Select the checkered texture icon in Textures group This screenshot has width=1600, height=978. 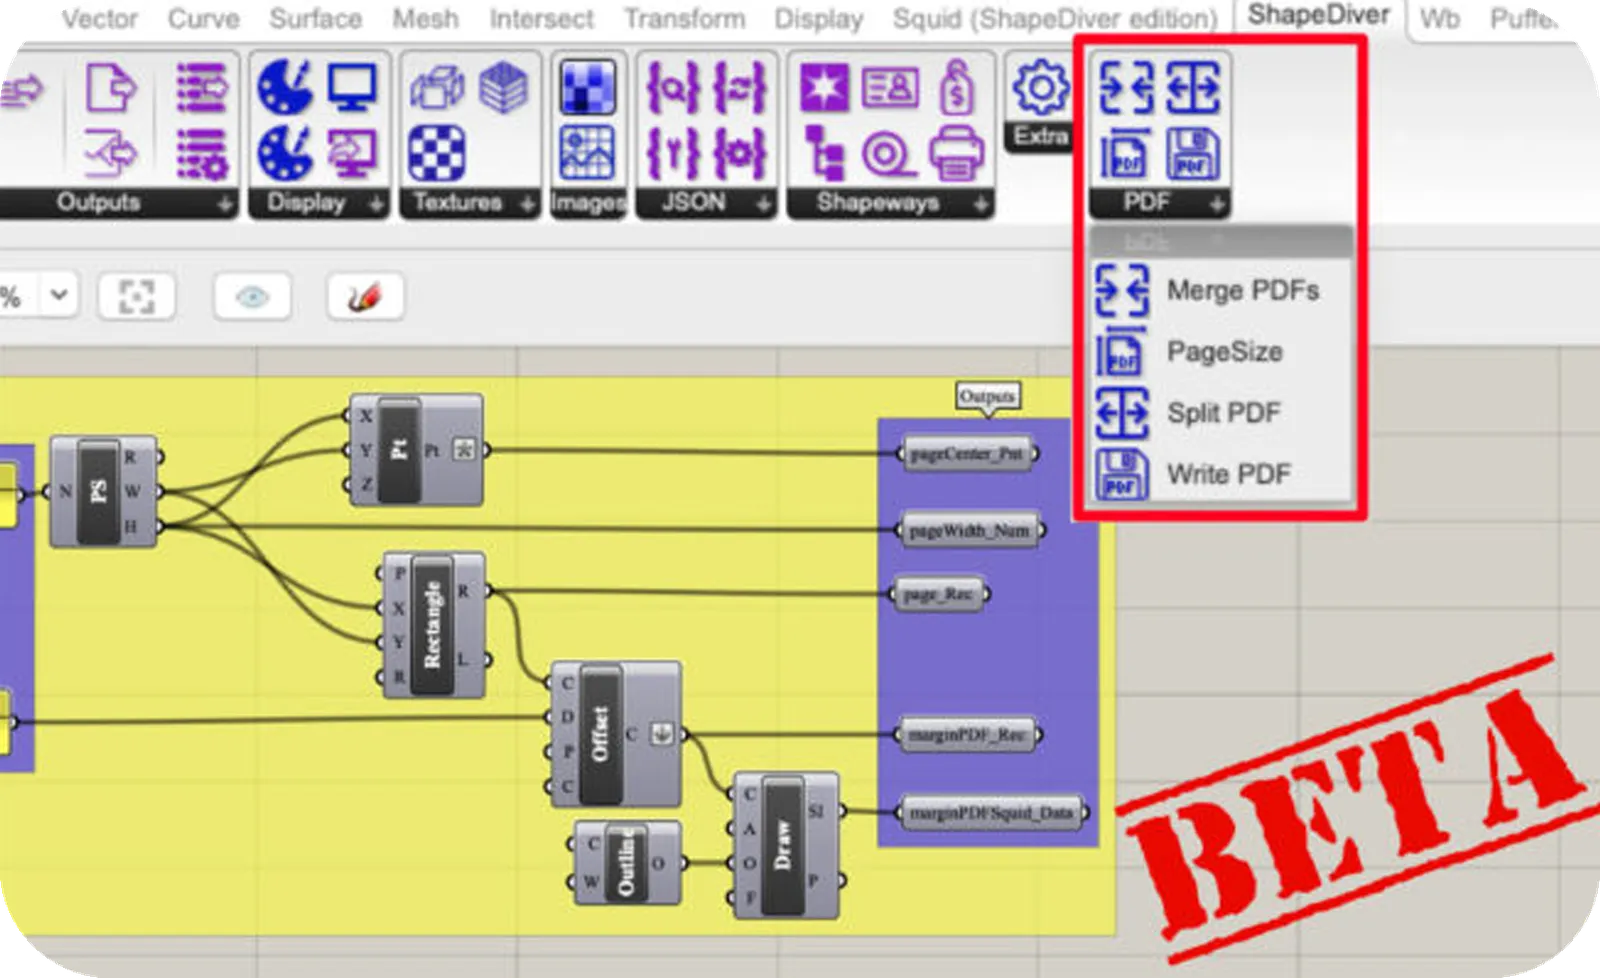click(x=436, y=151)
